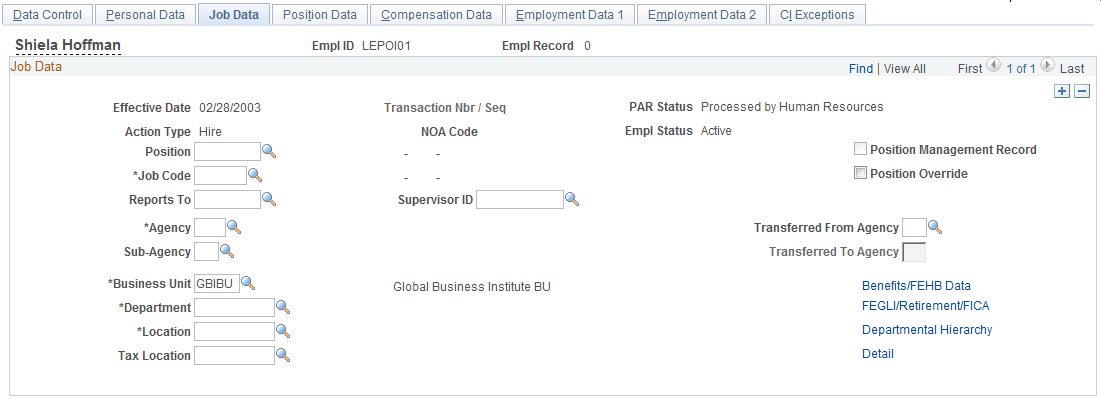Add a new row with plus button

pyautogui.click(x=1062, y=91)
